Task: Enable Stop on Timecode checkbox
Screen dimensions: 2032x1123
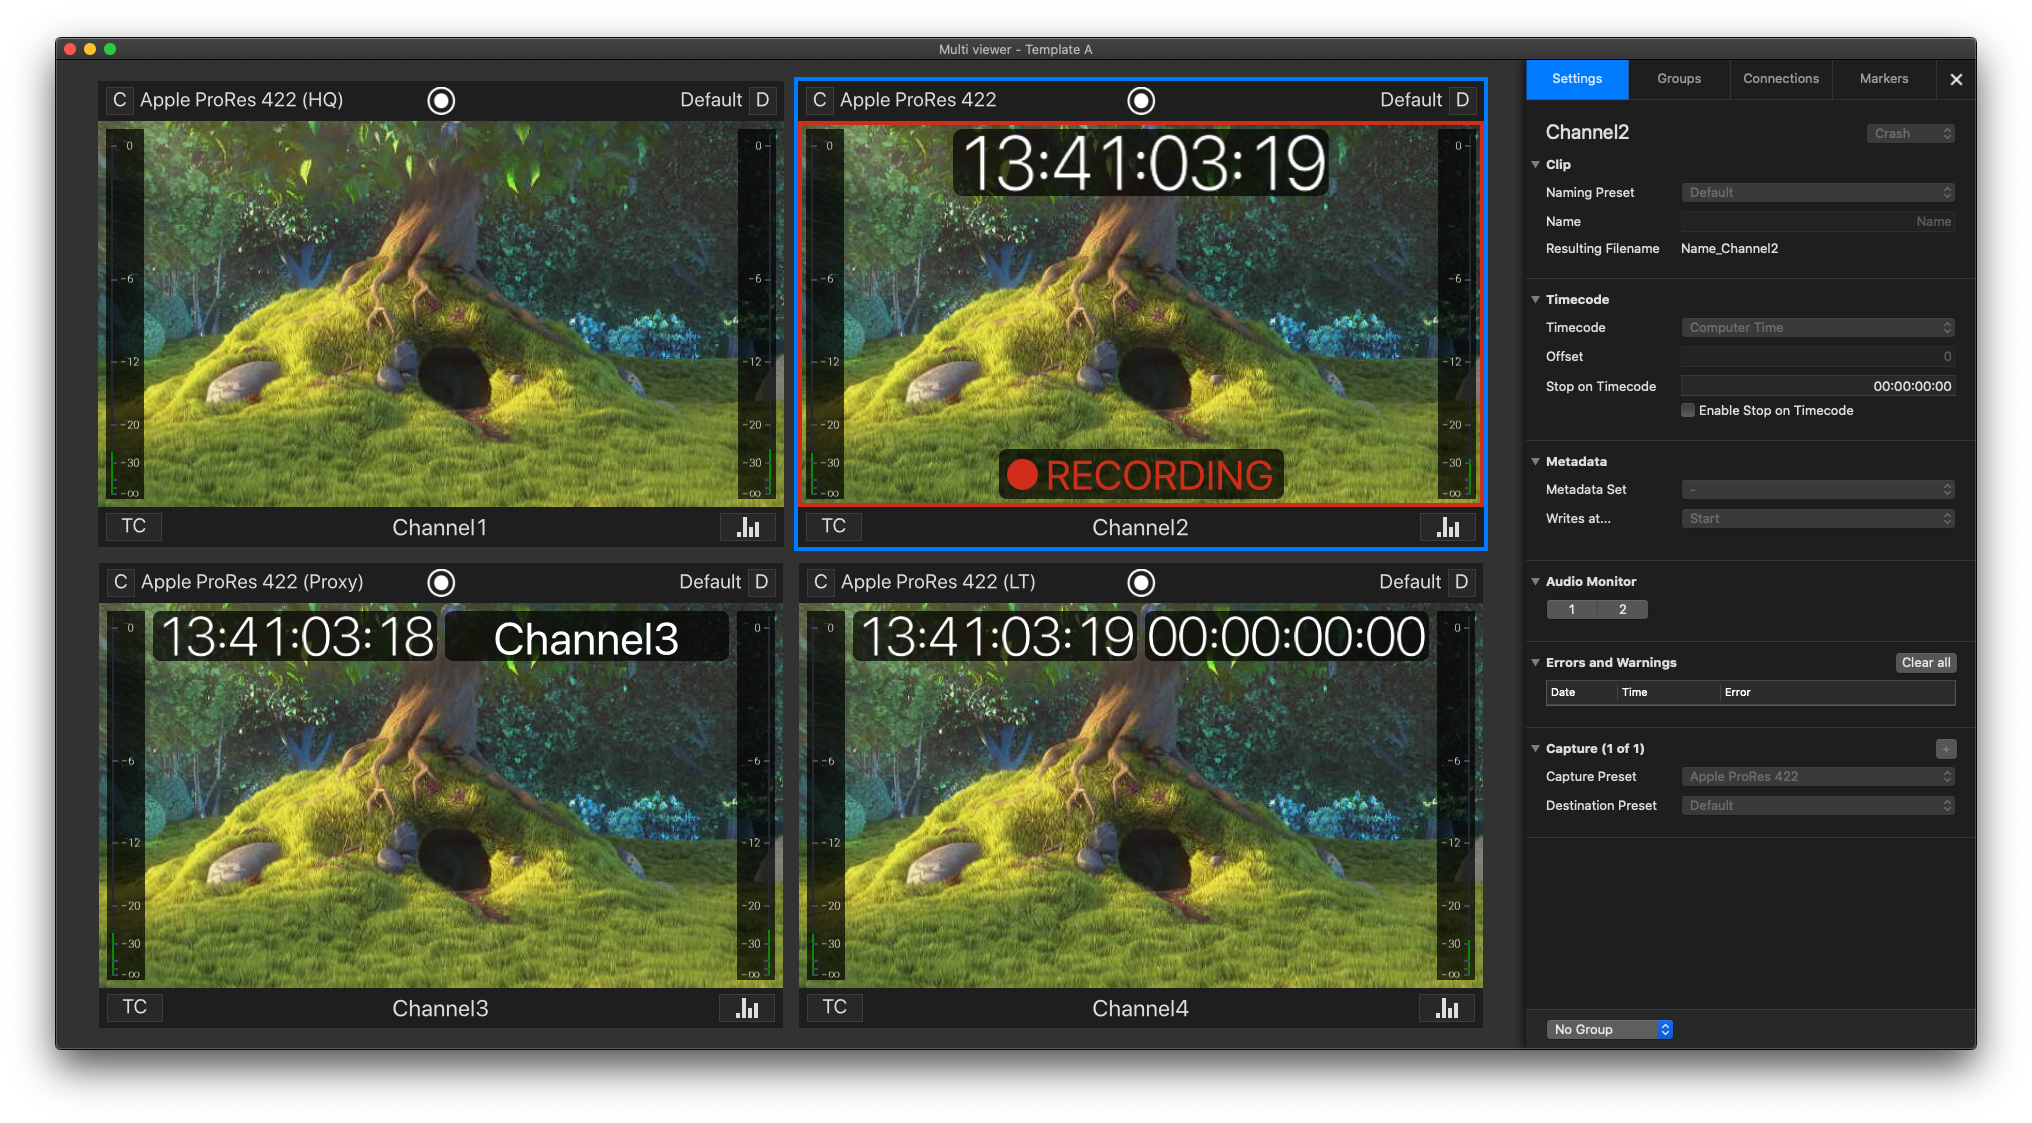Action: click(1688, 410)
